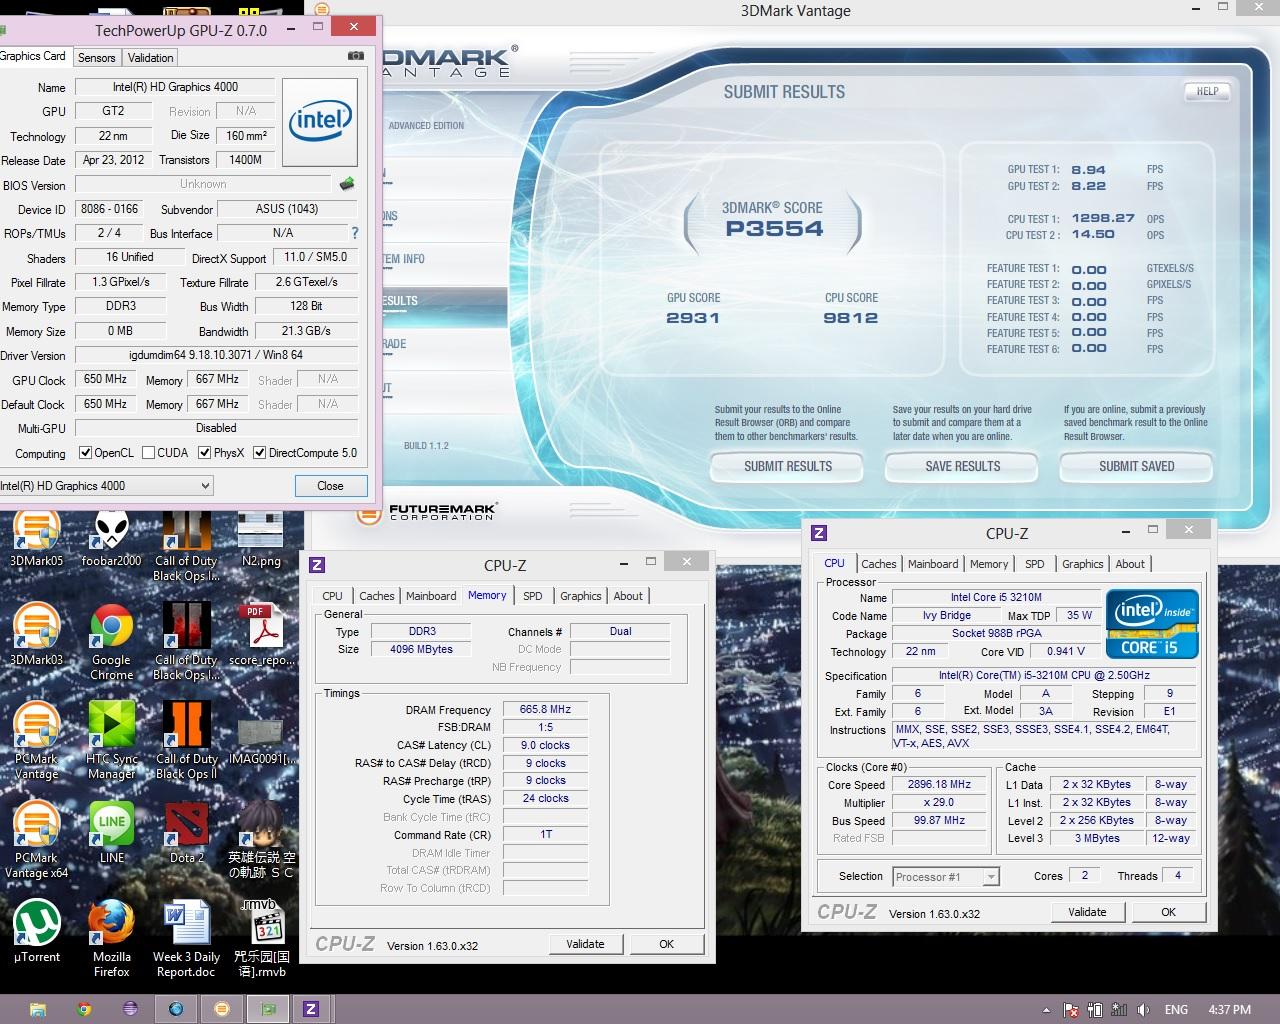Open Chrome from the taskbar
1280x1024 pixels.
tap(84, 1009)
